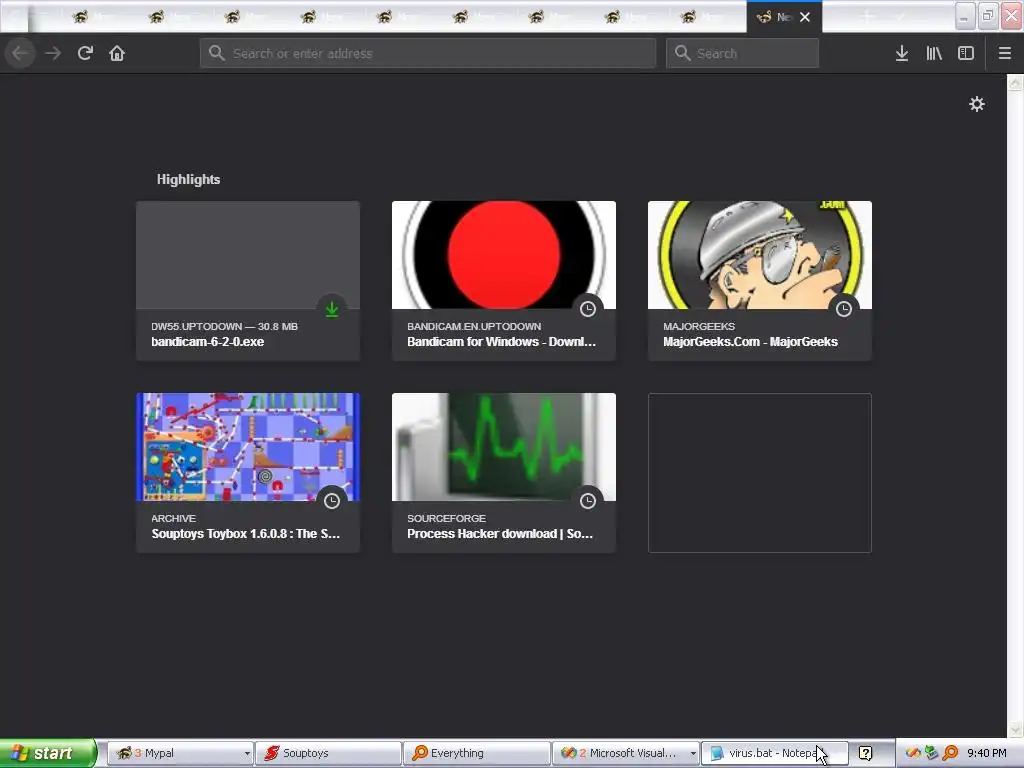Click history clock icon on Souptoys card
The width and height of the screenshot is (1024, 768).
332,501
